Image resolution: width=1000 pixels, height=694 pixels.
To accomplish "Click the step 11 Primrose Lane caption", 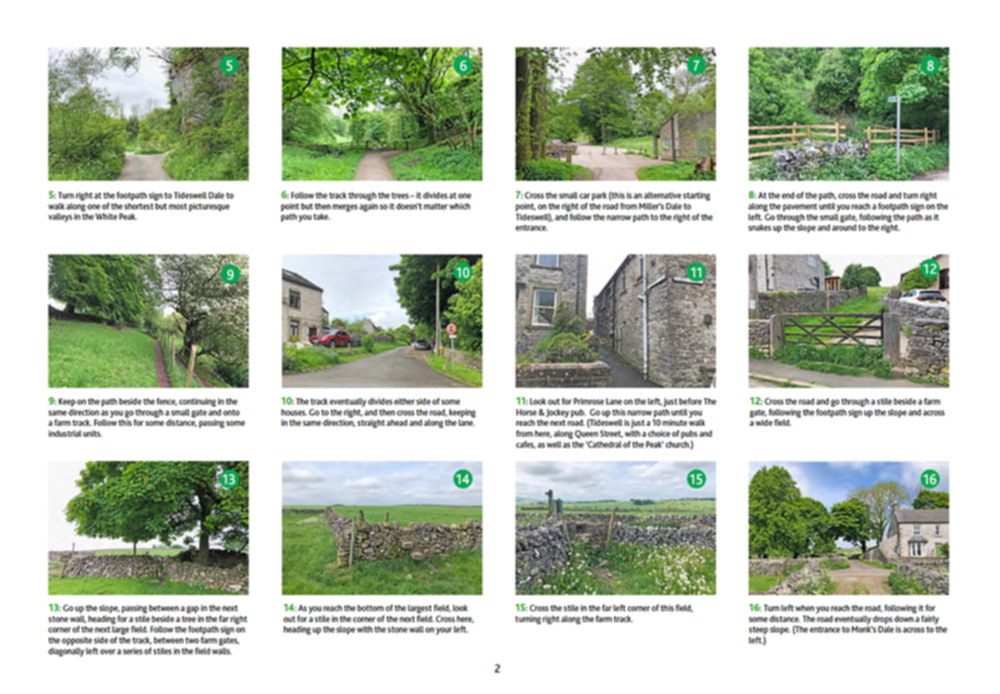I will coord(615,420).
